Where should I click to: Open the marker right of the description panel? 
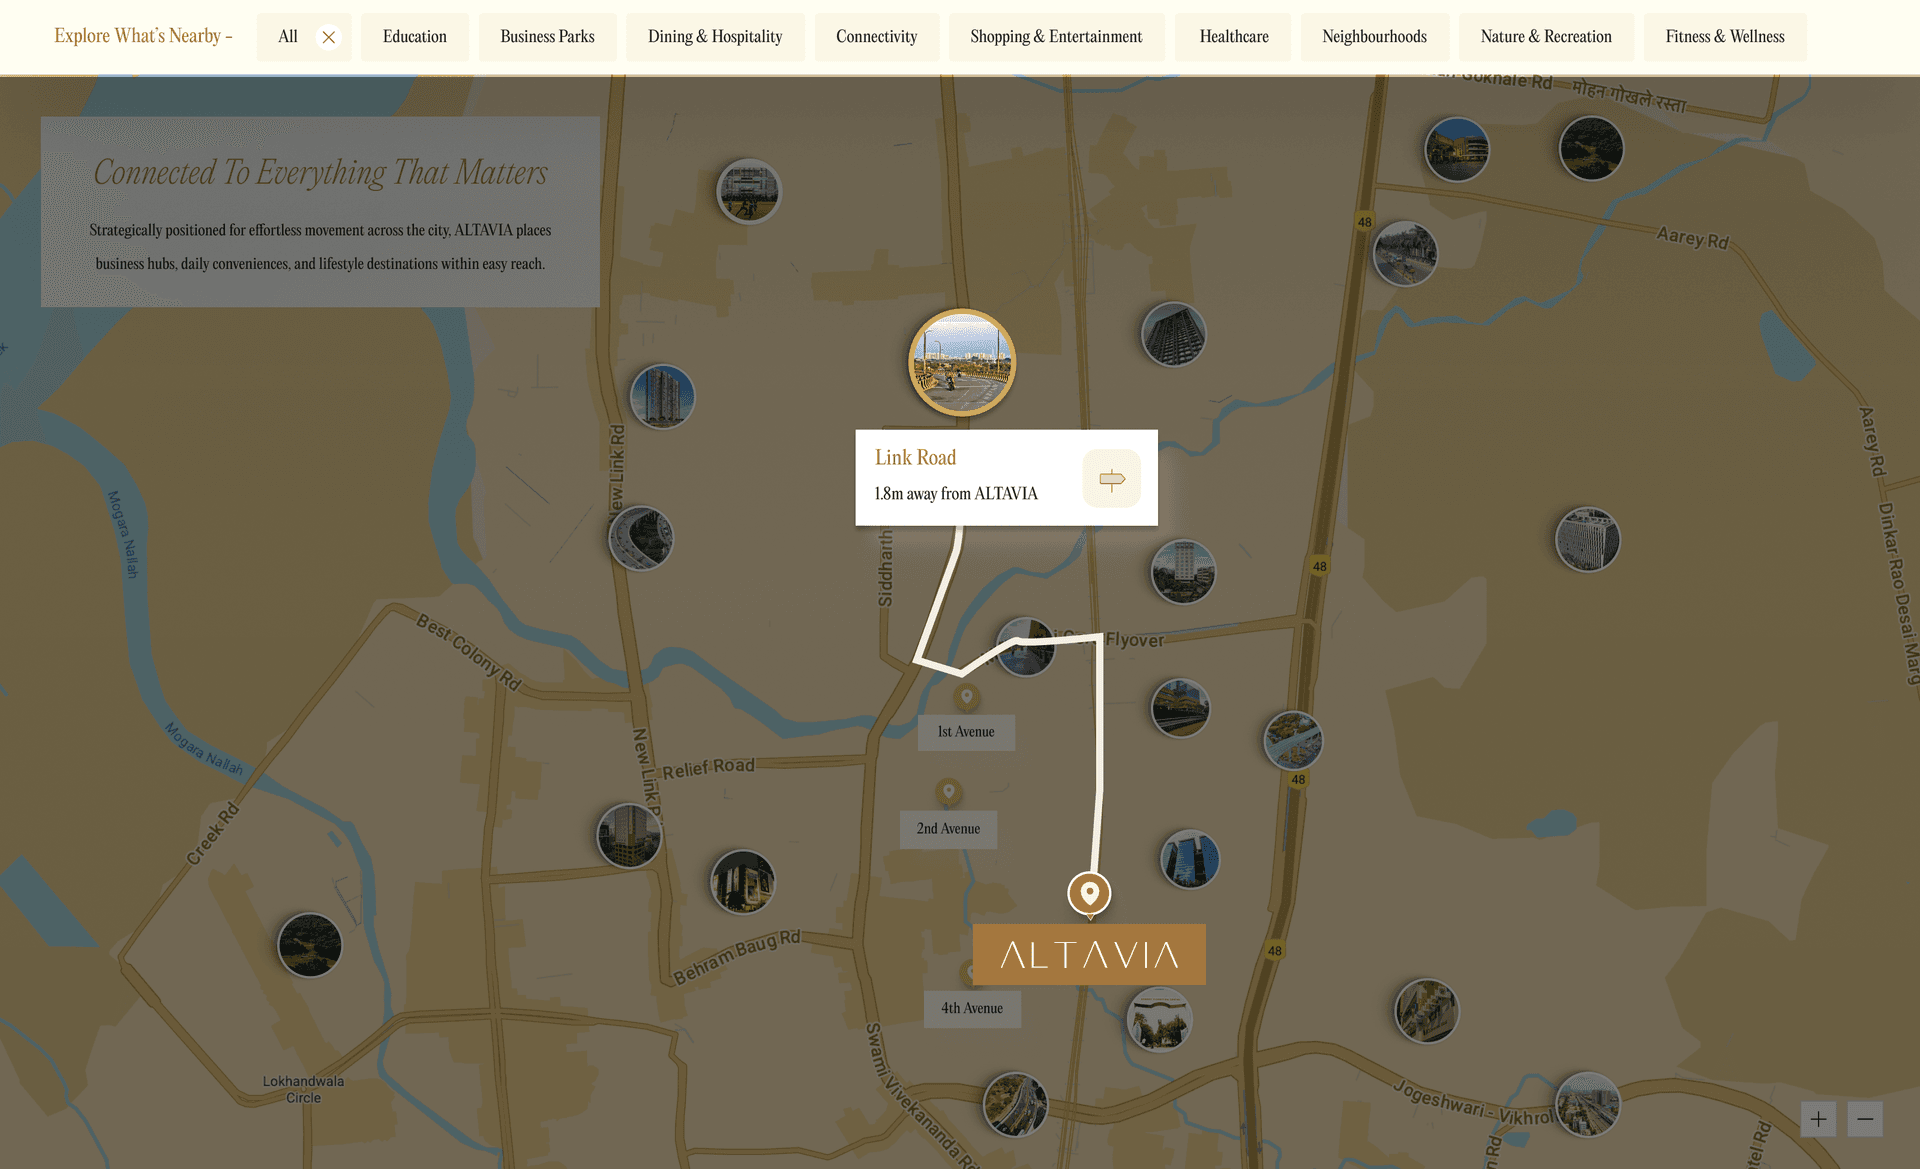coord(749,191)
